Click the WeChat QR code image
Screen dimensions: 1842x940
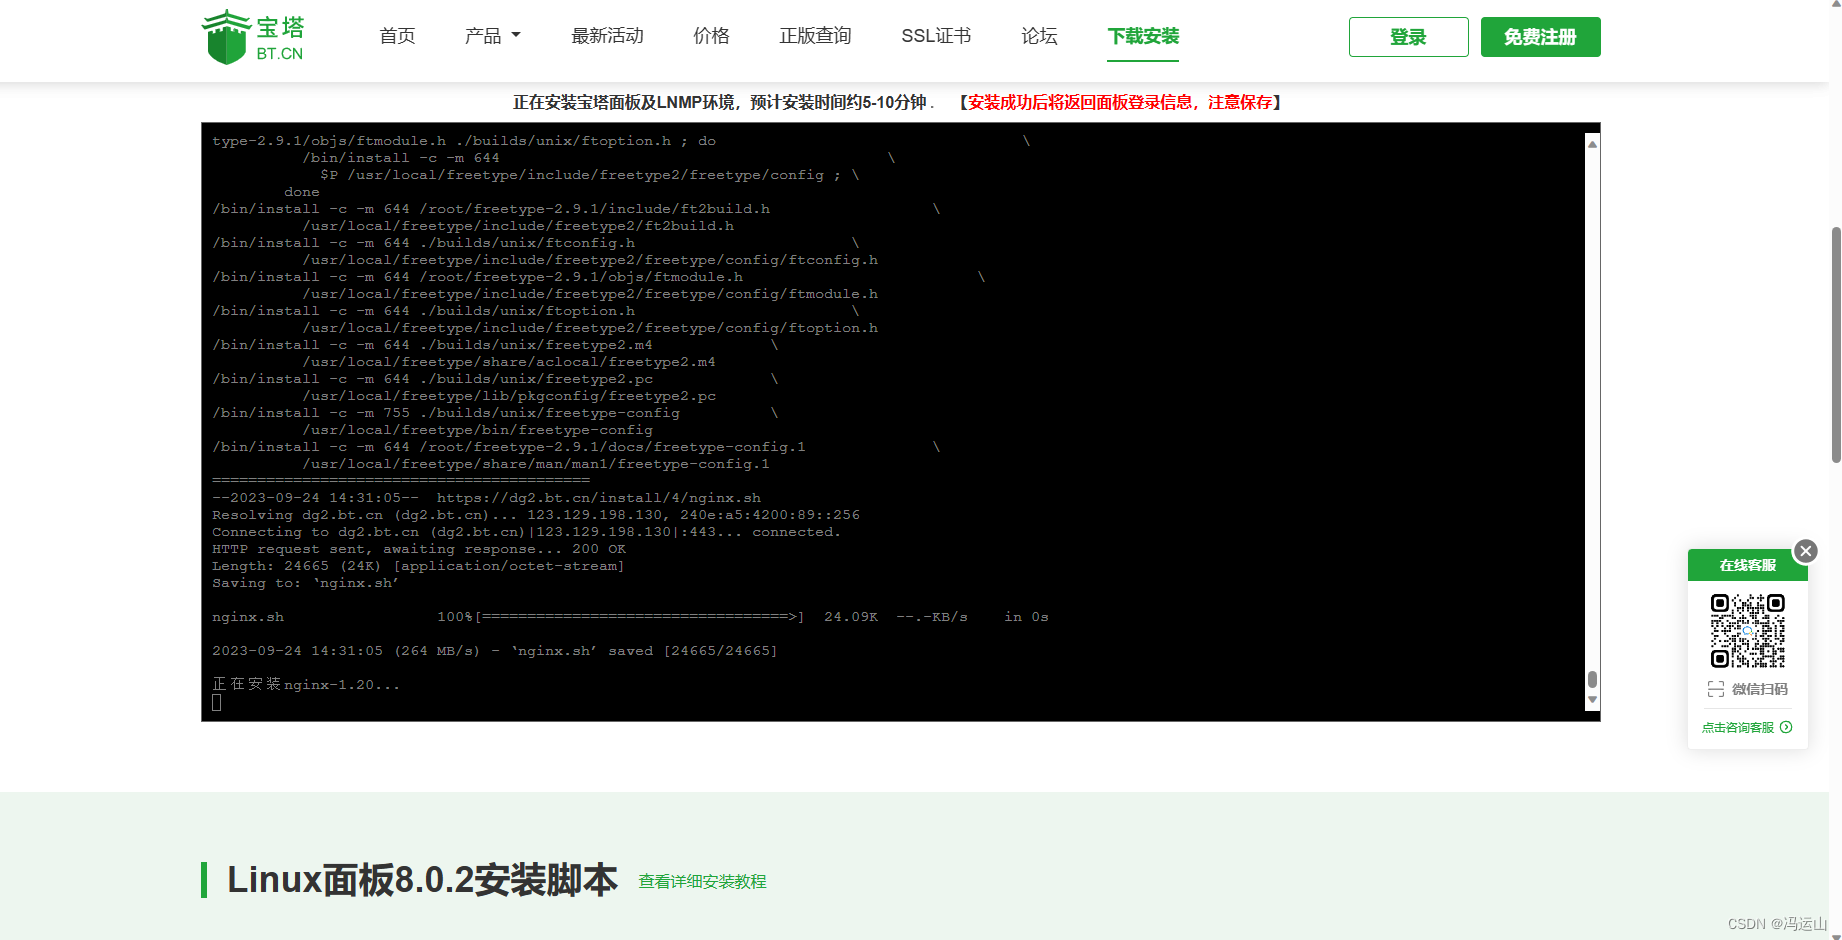[x=1747, y=630]
